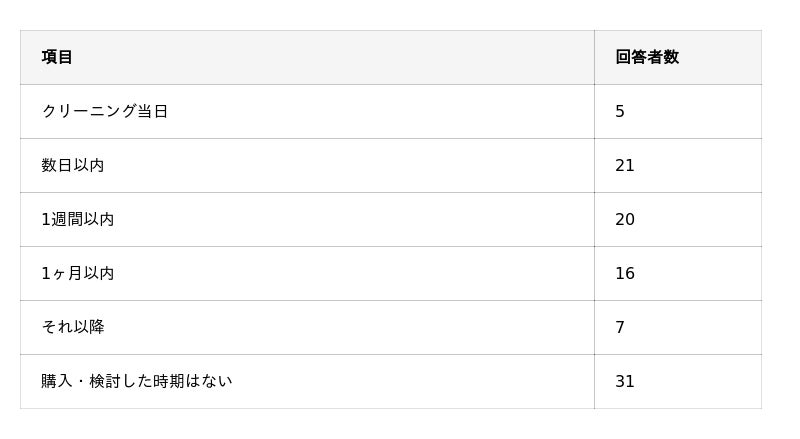This screenshot has height=439, width=800.
Task: Click the value 21 cell
Action: (x=625, y=166)
